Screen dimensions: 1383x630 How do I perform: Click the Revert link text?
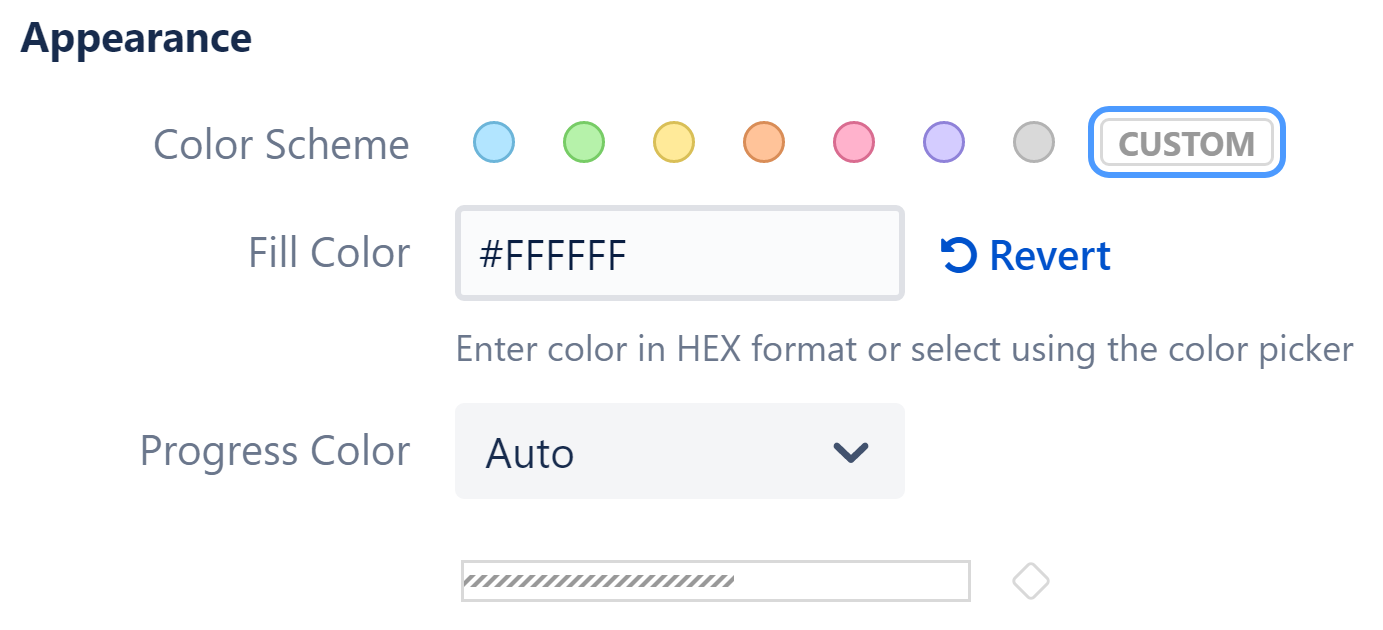click(1050, 256)
